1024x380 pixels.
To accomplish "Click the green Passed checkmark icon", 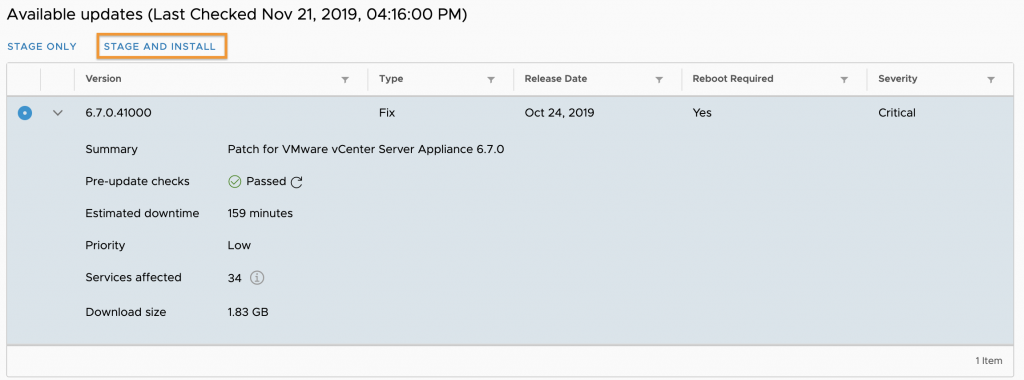I will [x=235, y=182].
